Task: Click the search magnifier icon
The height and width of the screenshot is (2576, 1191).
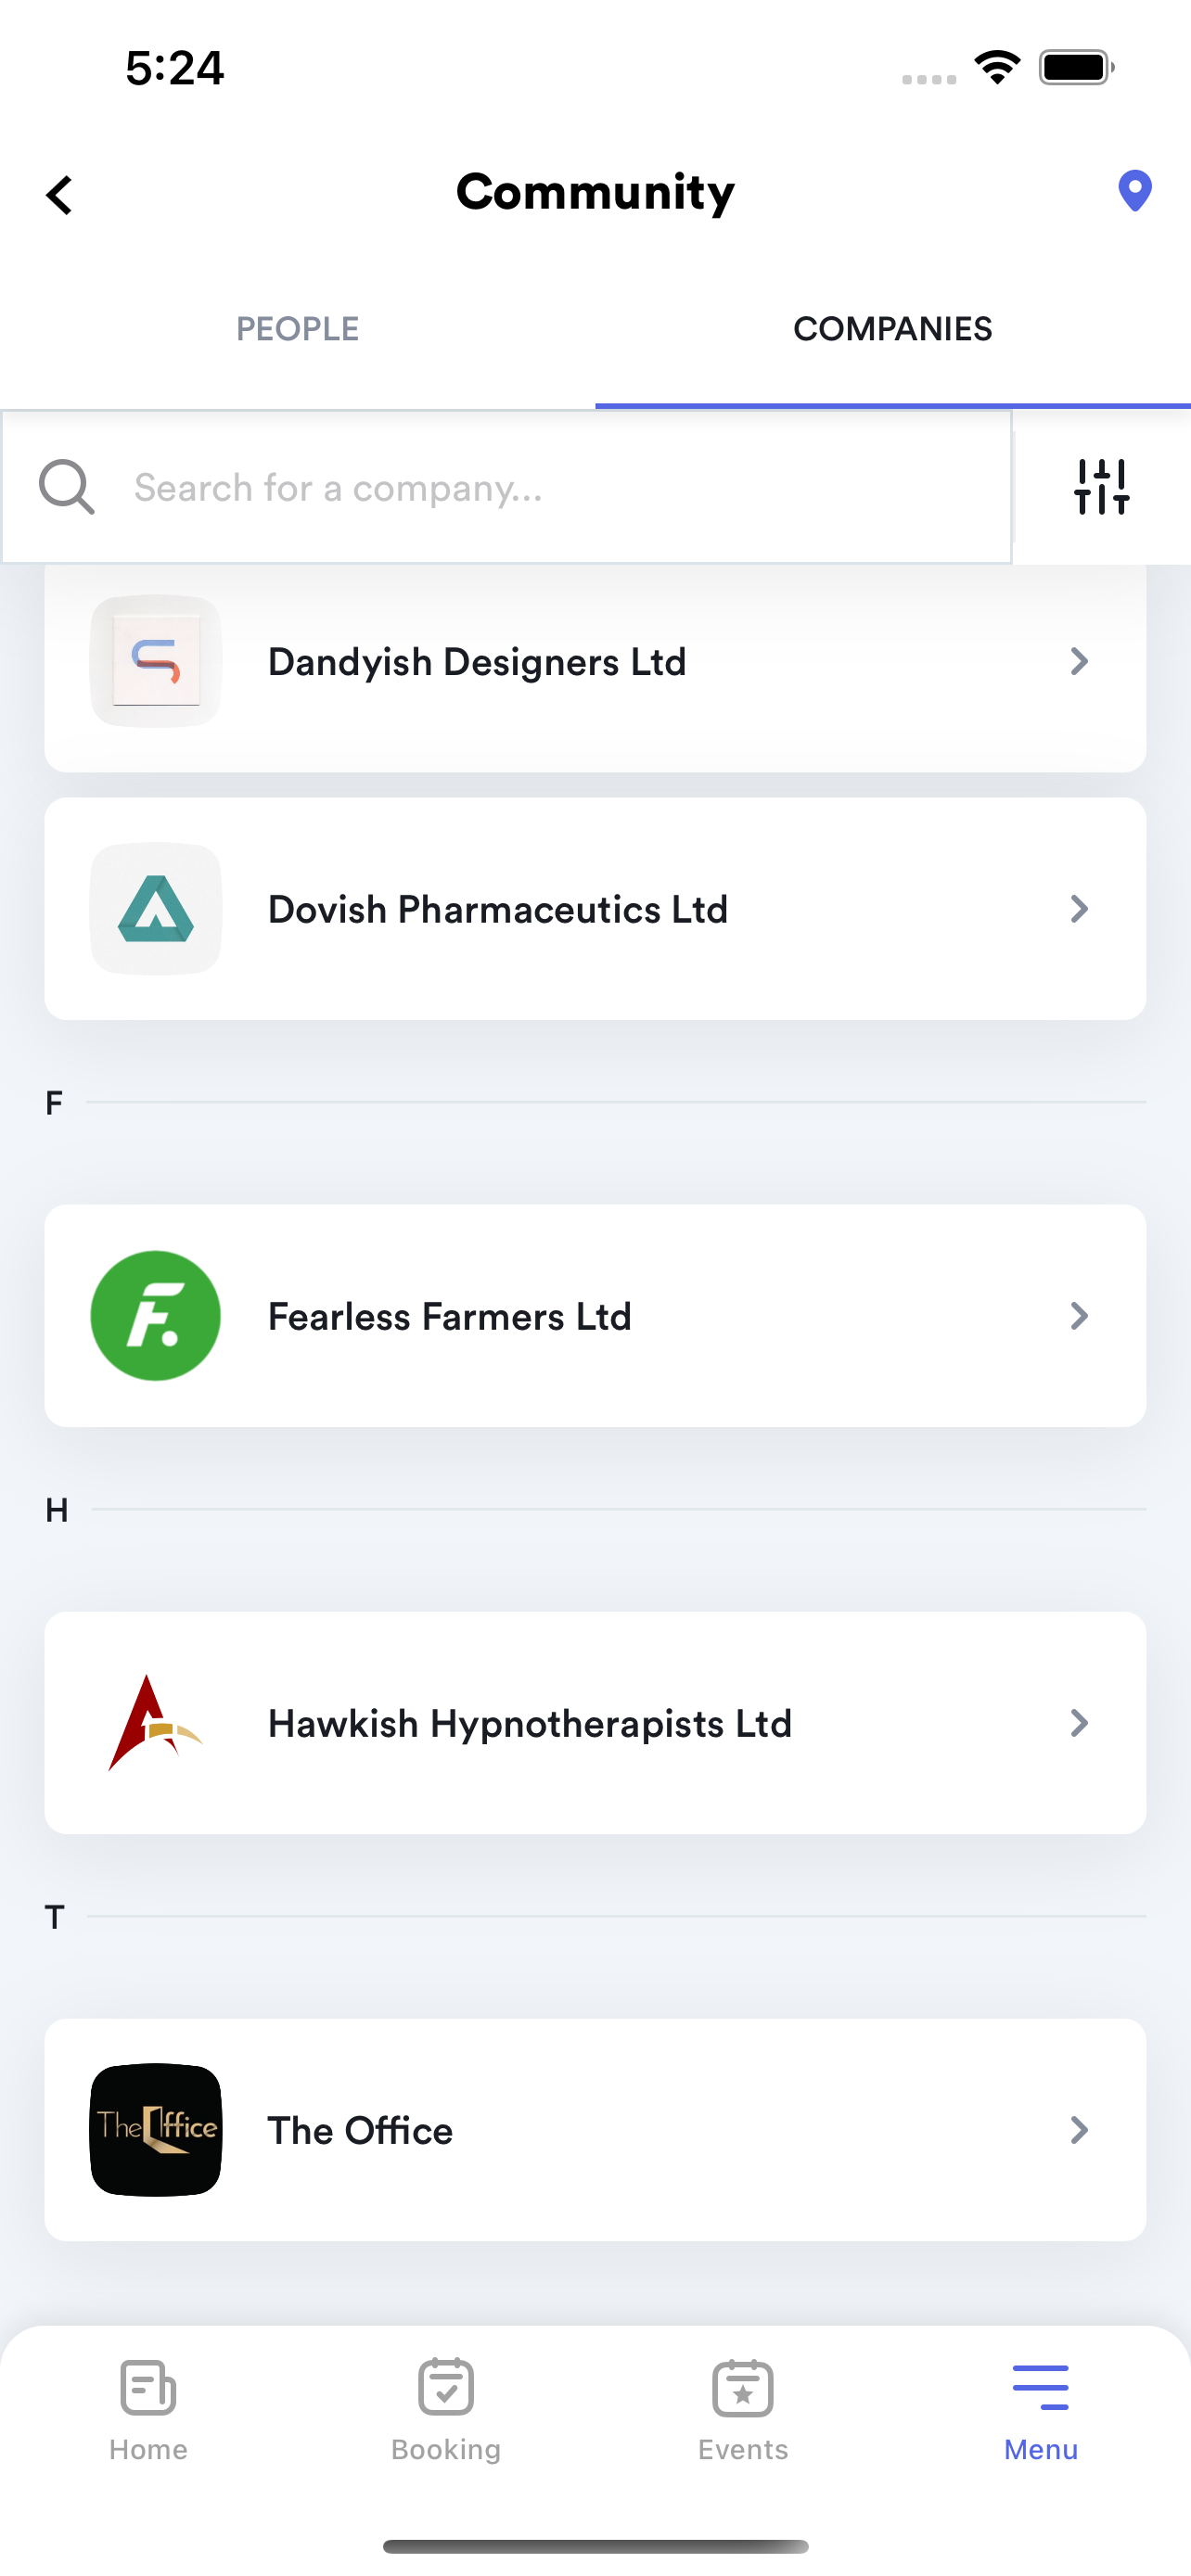Action: point(66,487)
